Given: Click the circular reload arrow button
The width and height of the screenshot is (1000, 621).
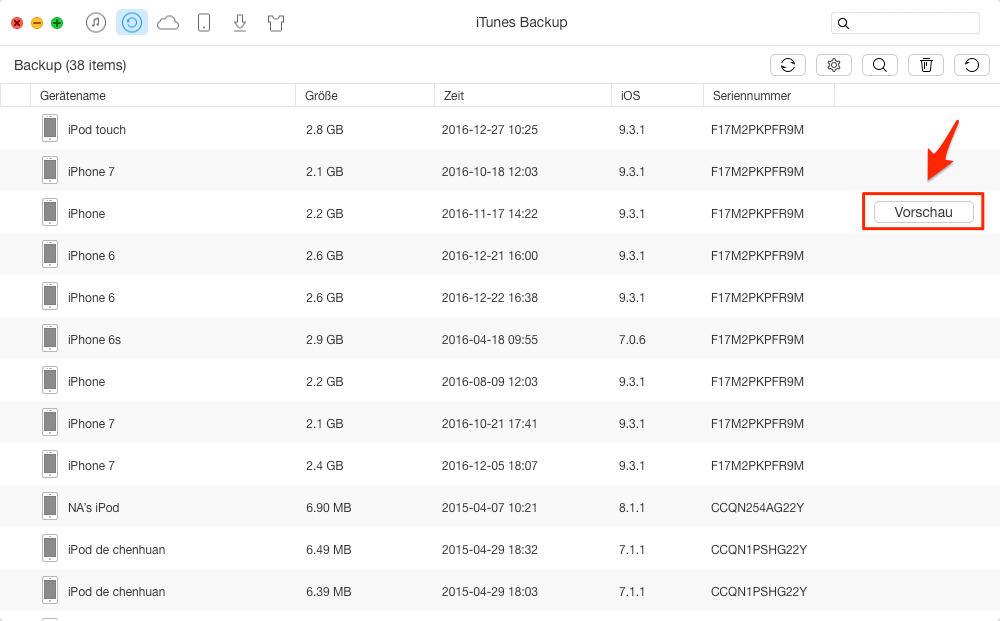Looking at the screenshot, I should click(971, 65).
